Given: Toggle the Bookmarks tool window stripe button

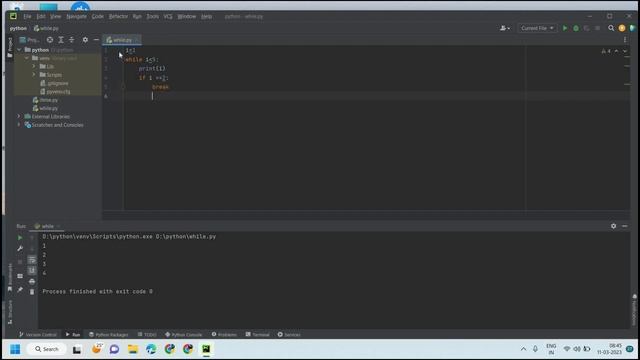Looking at the screenshot, I should tap(10, 278).
